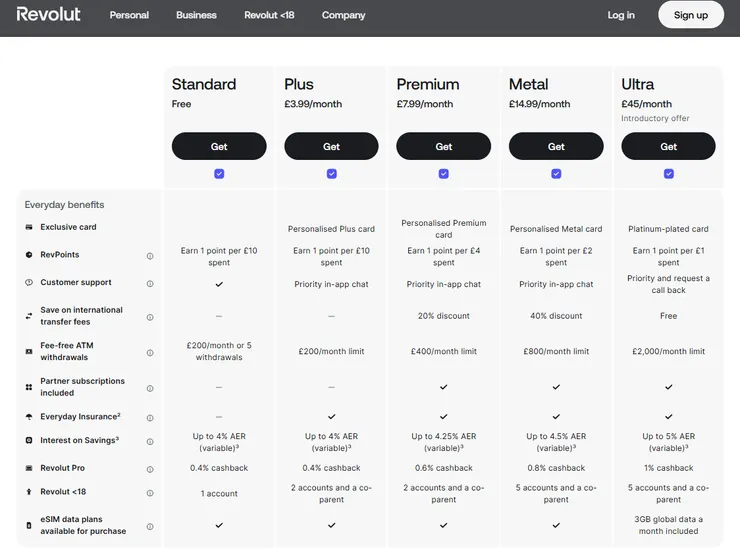The width and height of the screenshot is (740, 549).
Task: Click the Interest on Savings icon
Action: (29, 440)
